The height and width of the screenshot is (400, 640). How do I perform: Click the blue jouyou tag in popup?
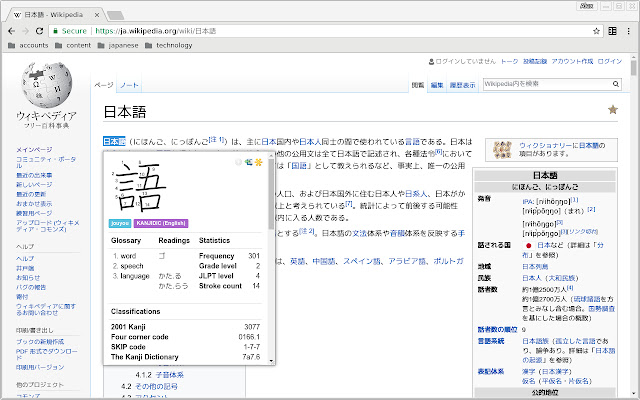click(x=119, y=222)
